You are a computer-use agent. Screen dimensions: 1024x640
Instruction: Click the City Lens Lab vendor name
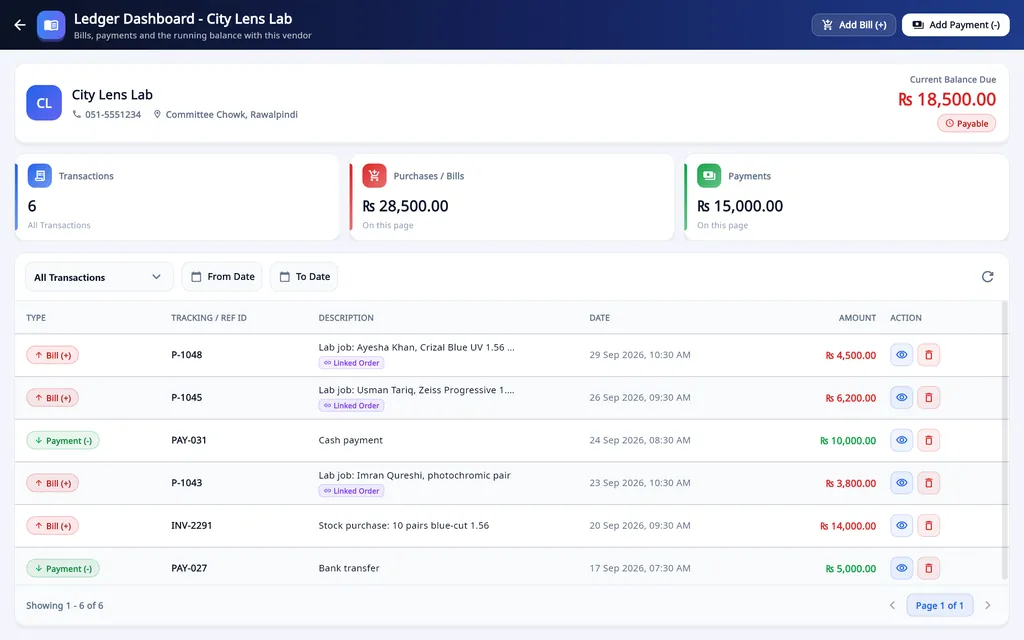(112, 95)
